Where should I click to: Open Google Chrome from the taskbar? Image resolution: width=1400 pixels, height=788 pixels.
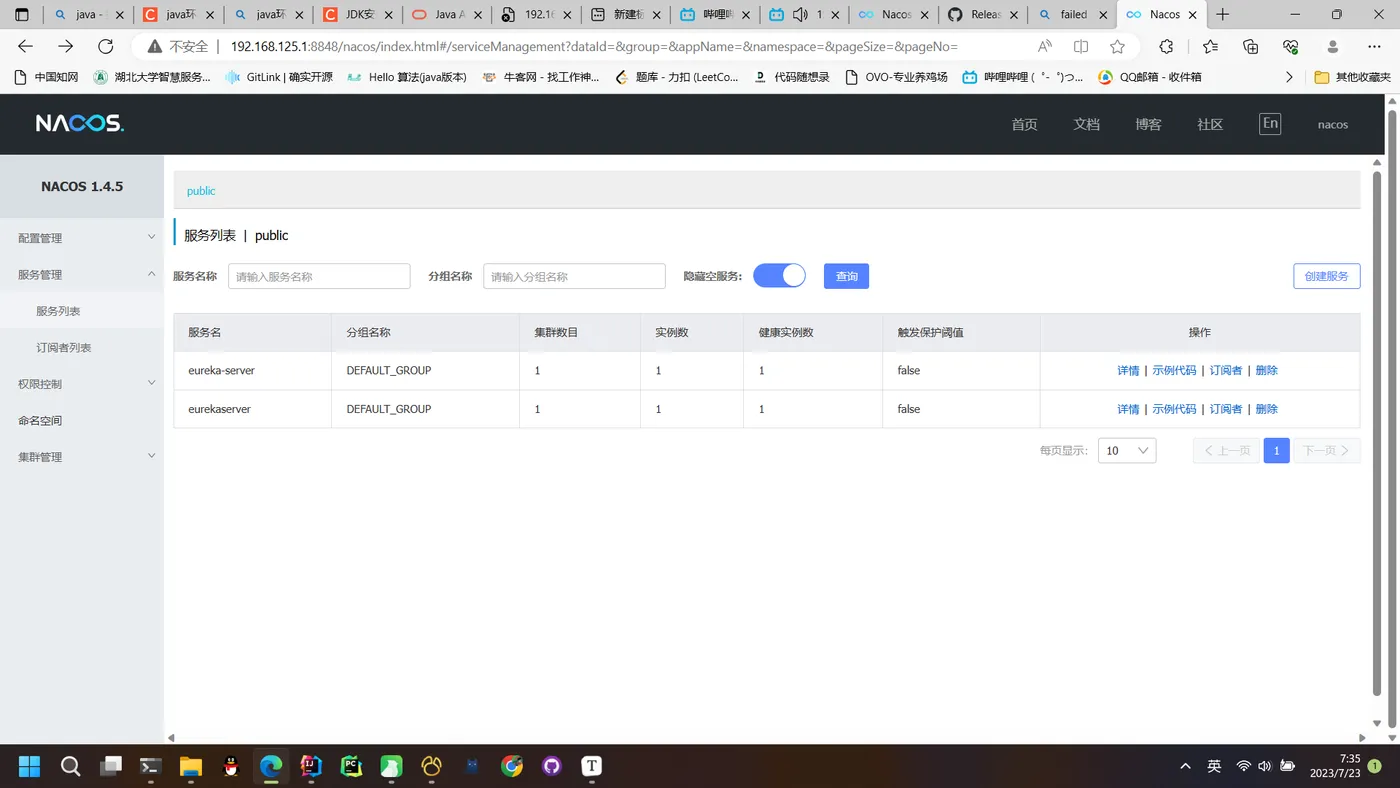512,766
